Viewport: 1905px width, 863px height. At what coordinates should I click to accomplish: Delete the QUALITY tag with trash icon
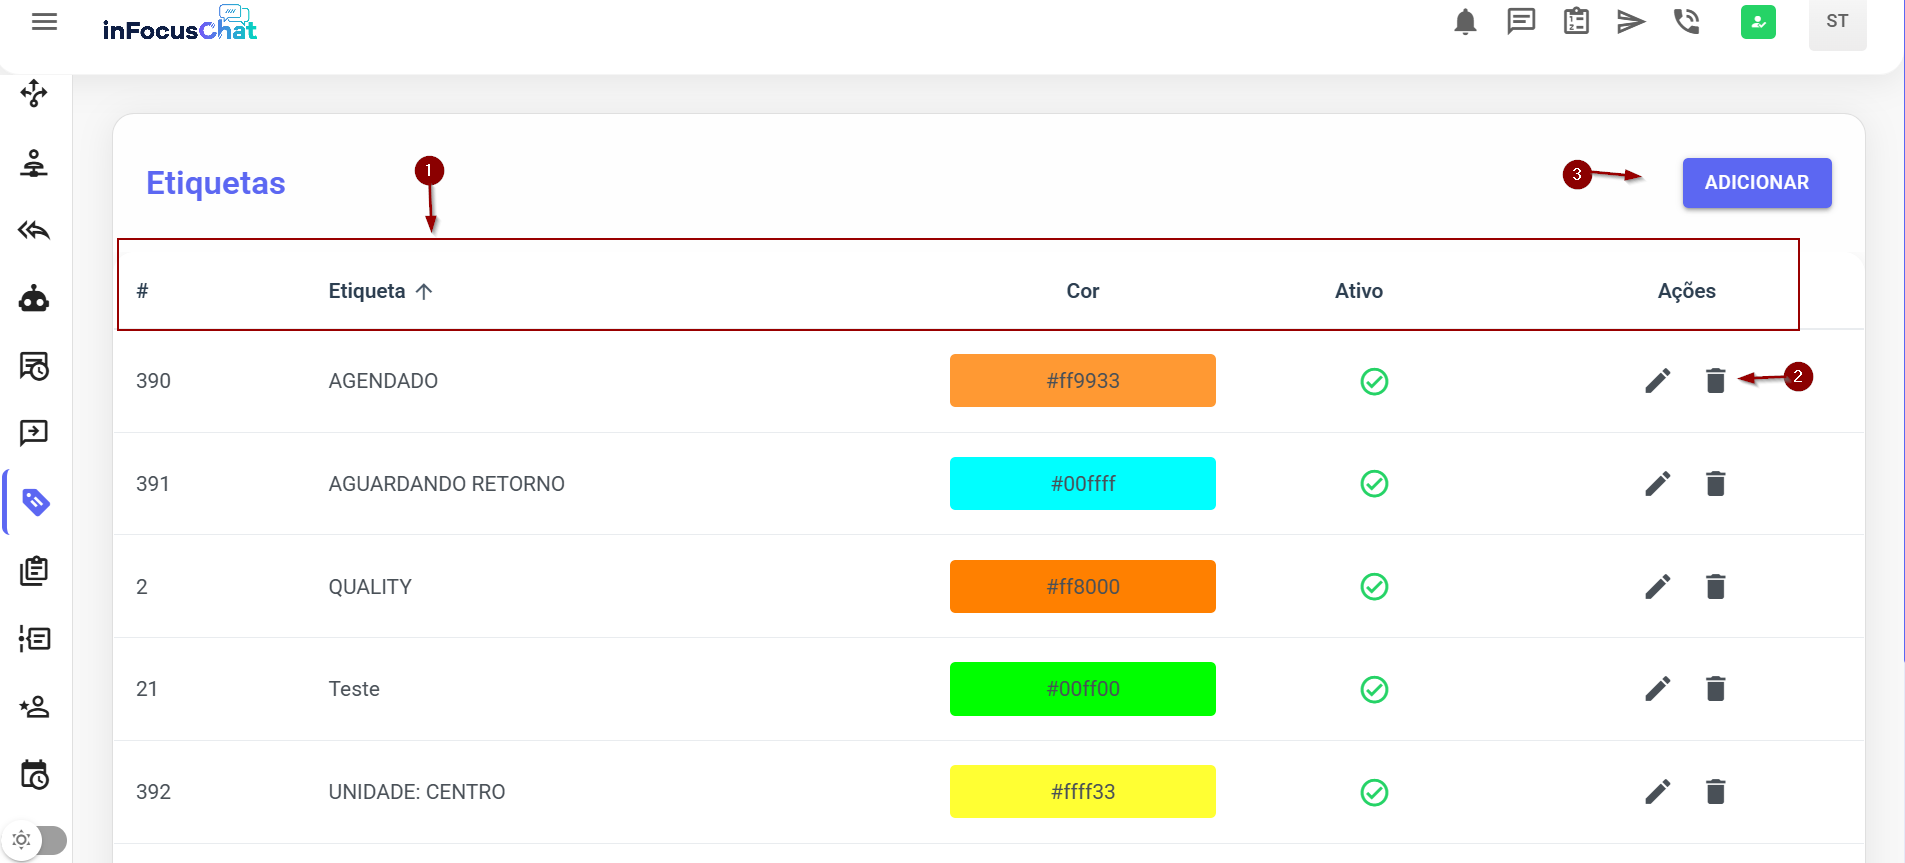tap(1715, 587)
